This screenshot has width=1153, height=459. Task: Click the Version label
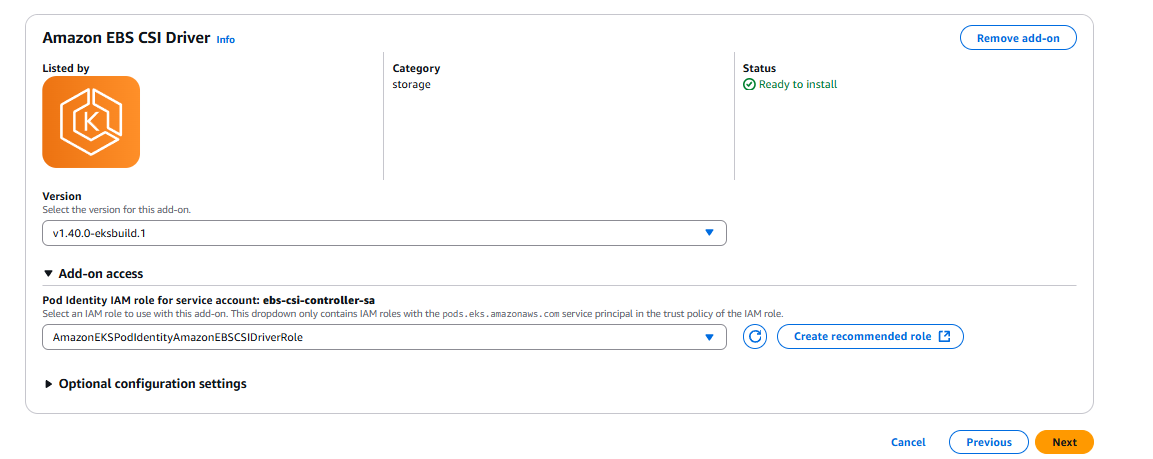pos(62,196)
